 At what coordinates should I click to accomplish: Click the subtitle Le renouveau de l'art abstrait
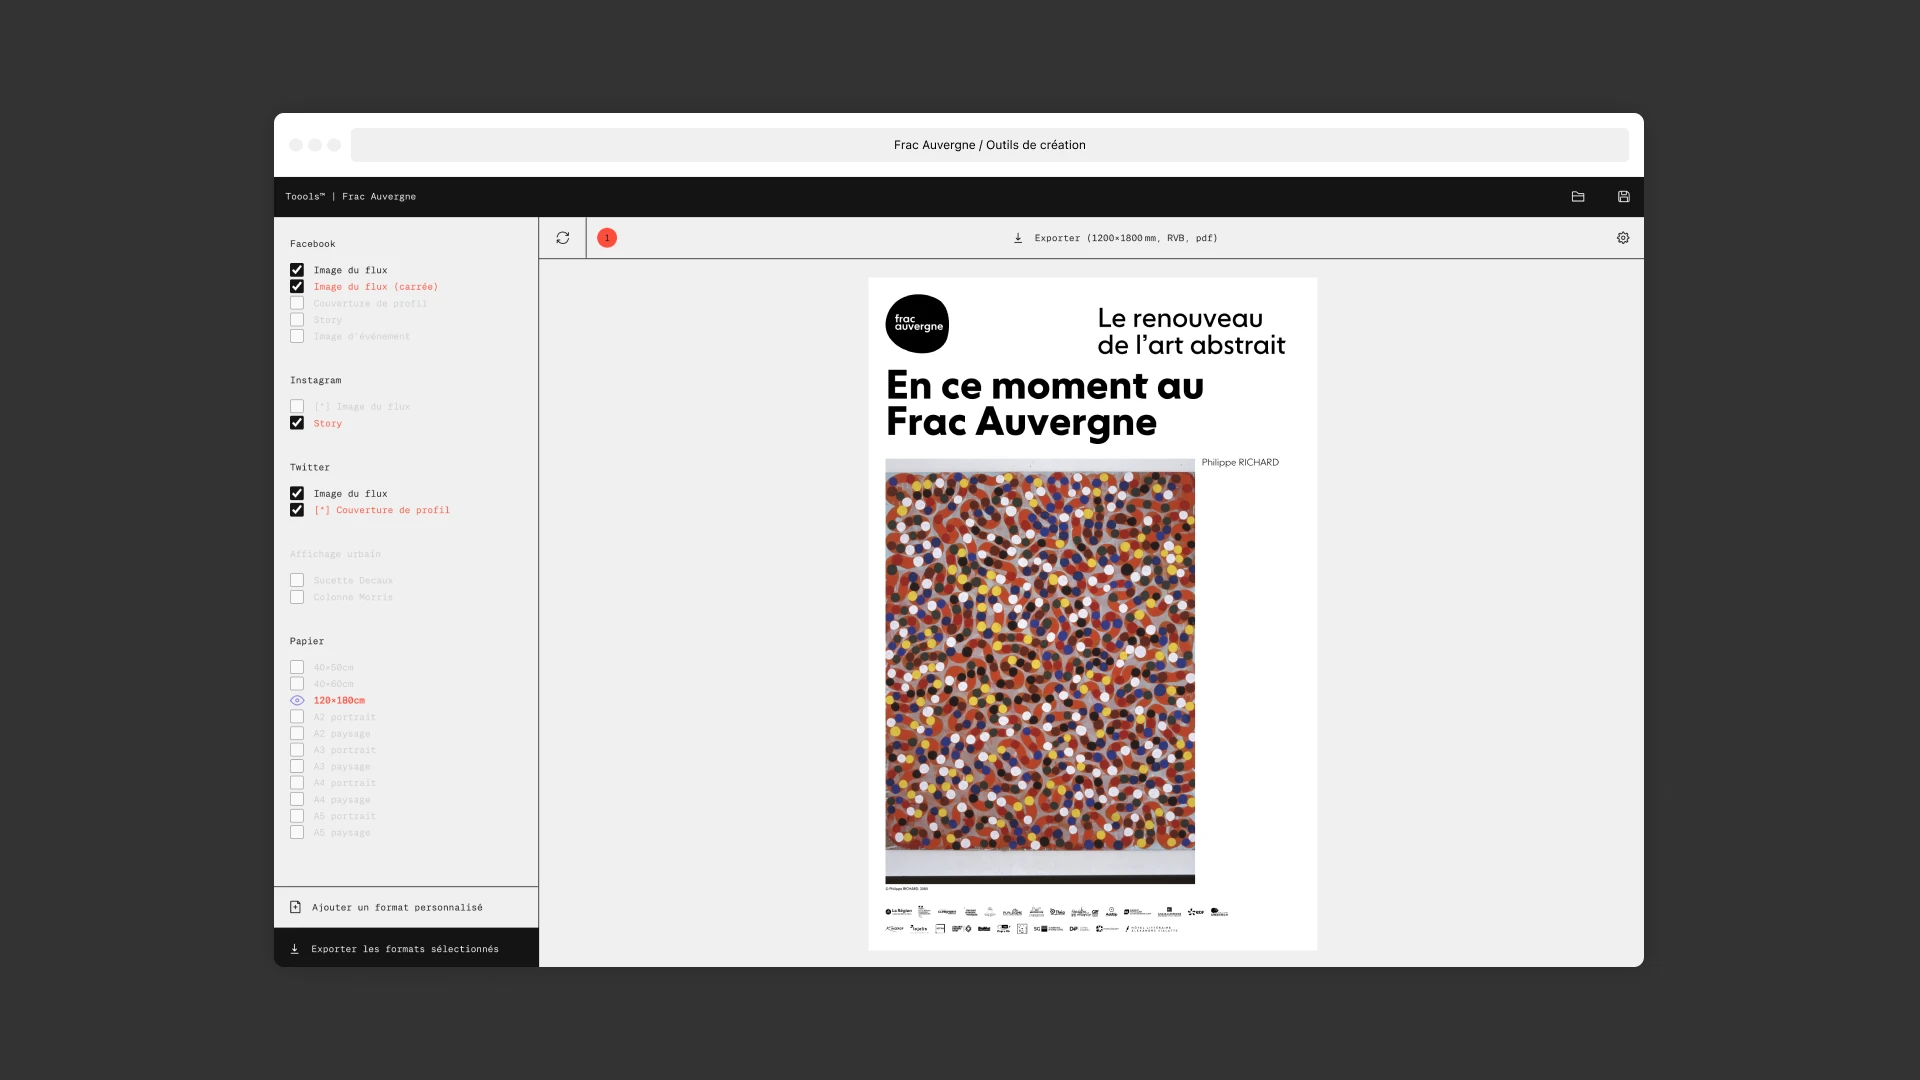coord(1191,332)
